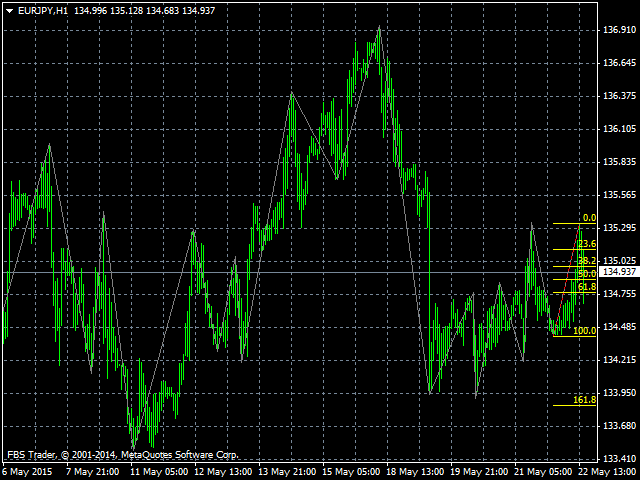Select the 133.950 price axis label
The height and width of the screenshot is (480, 640).
619,393
